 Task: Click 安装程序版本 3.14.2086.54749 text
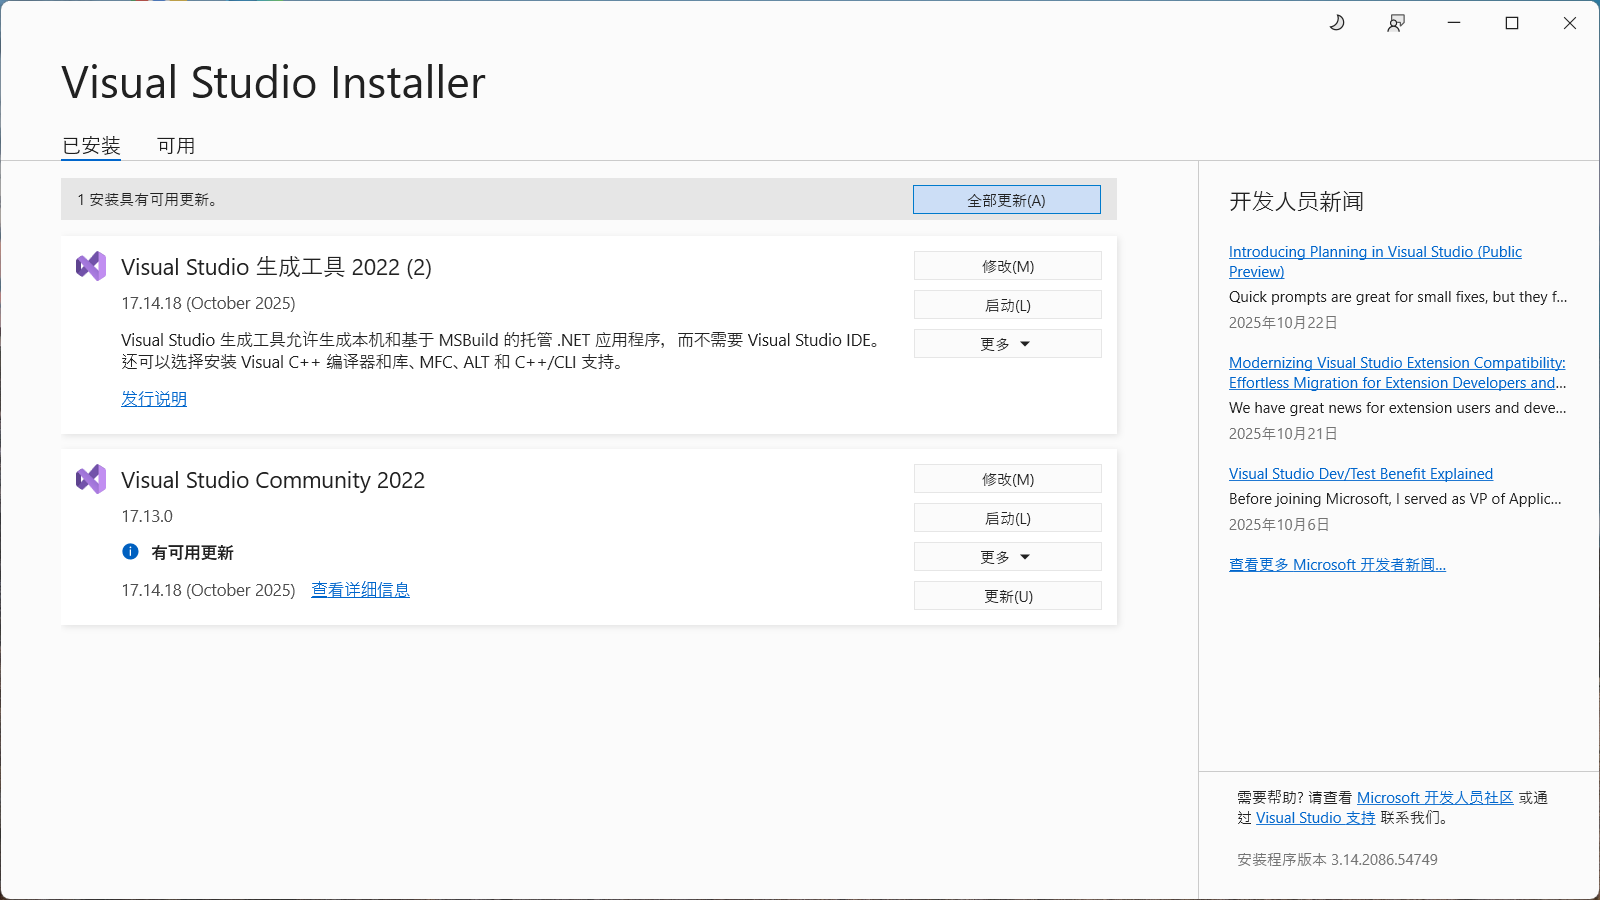[1337, 860]
